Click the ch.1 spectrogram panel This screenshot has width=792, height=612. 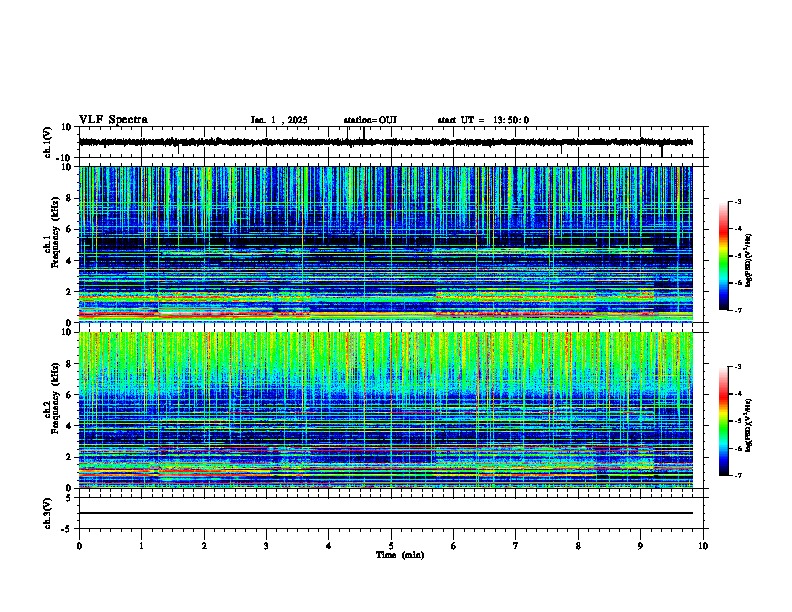(386, 244)
